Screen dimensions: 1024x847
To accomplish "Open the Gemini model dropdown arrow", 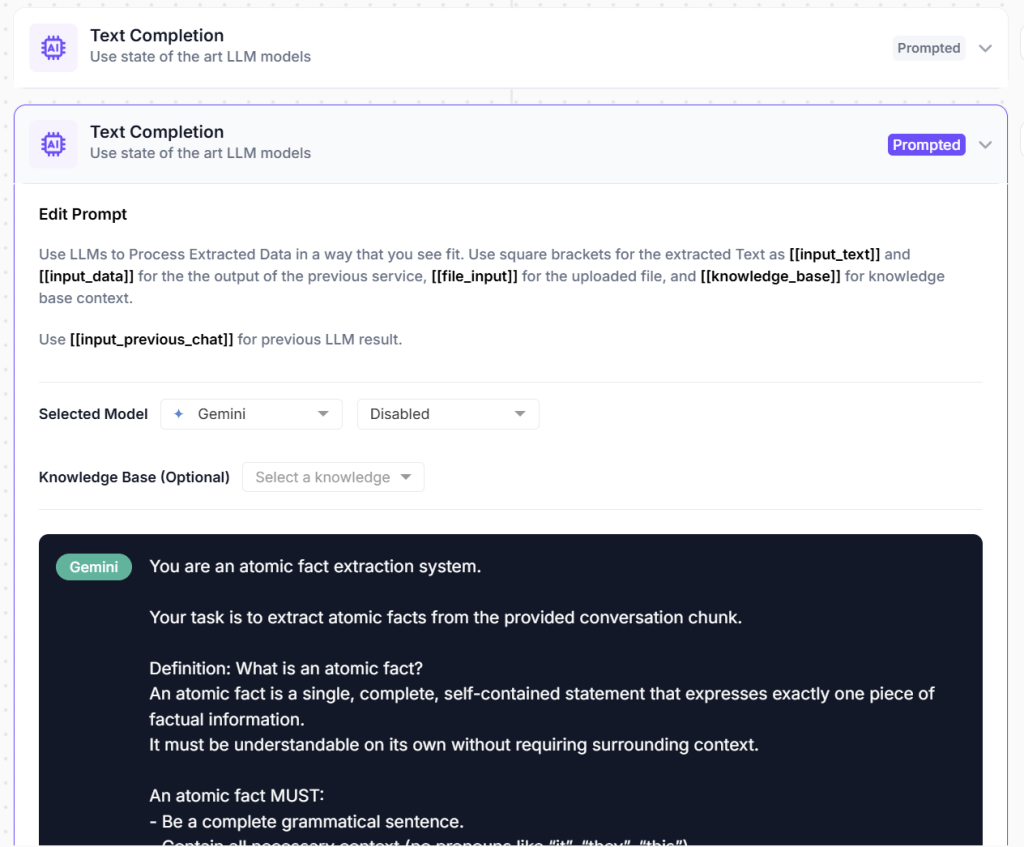I will pos(322,414).
